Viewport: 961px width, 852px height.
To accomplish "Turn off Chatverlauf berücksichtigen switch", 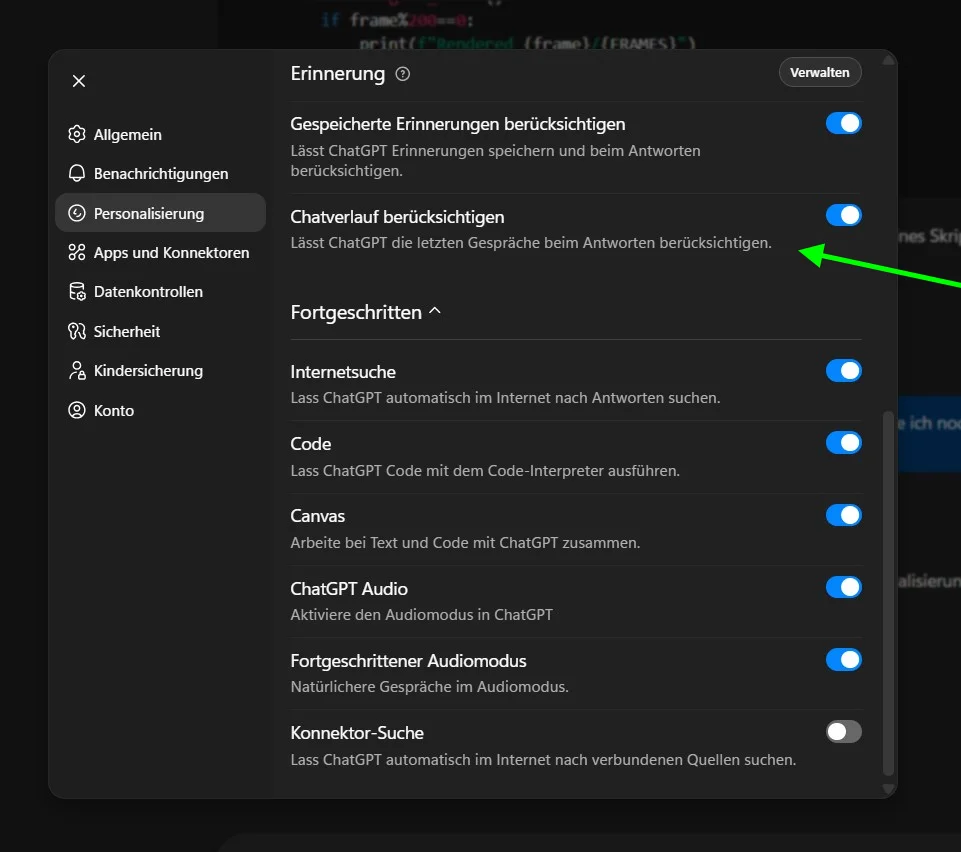I will pos(843,215).
